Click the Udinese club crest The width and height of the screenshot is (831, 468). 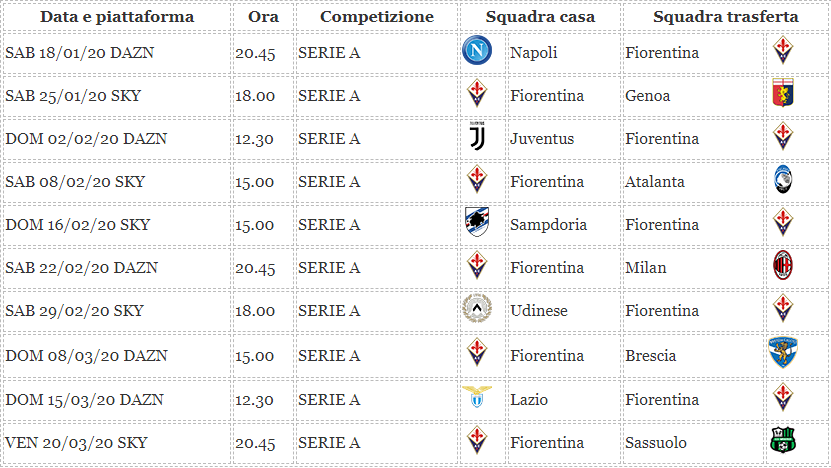point(477,309)
